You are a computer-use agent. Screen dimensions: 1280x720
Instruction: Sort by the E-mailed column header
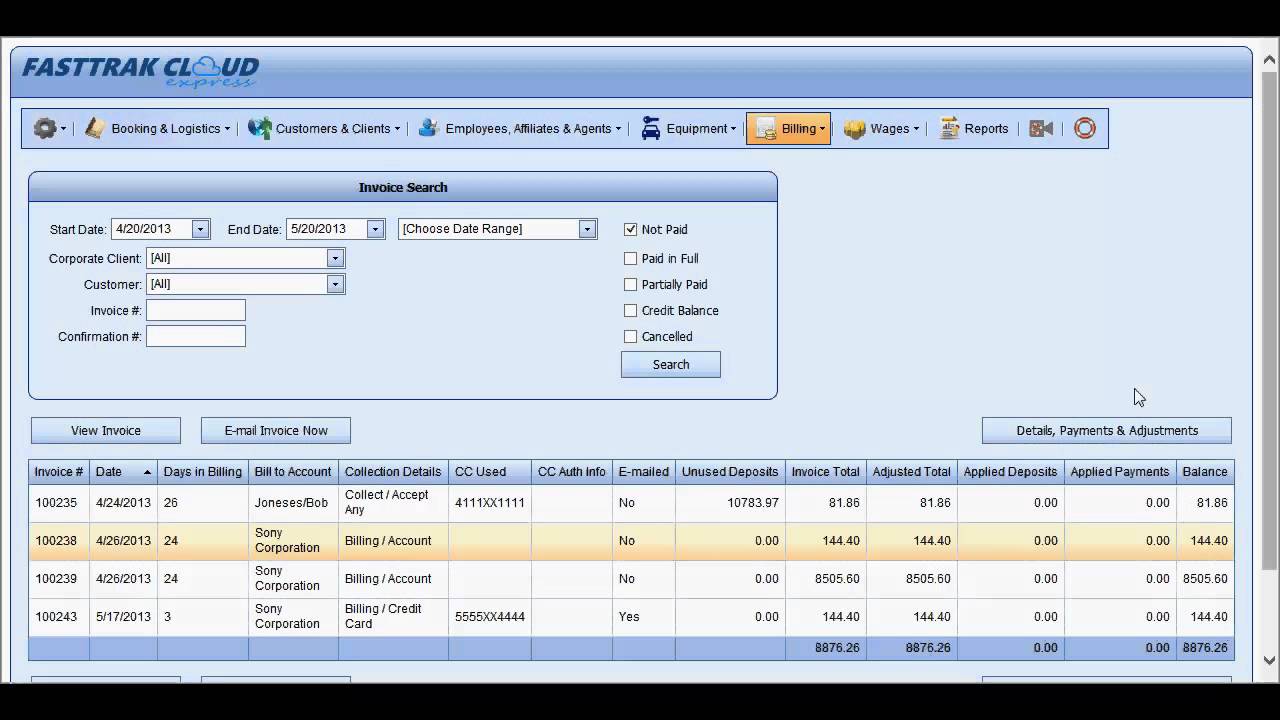(643, 472)
